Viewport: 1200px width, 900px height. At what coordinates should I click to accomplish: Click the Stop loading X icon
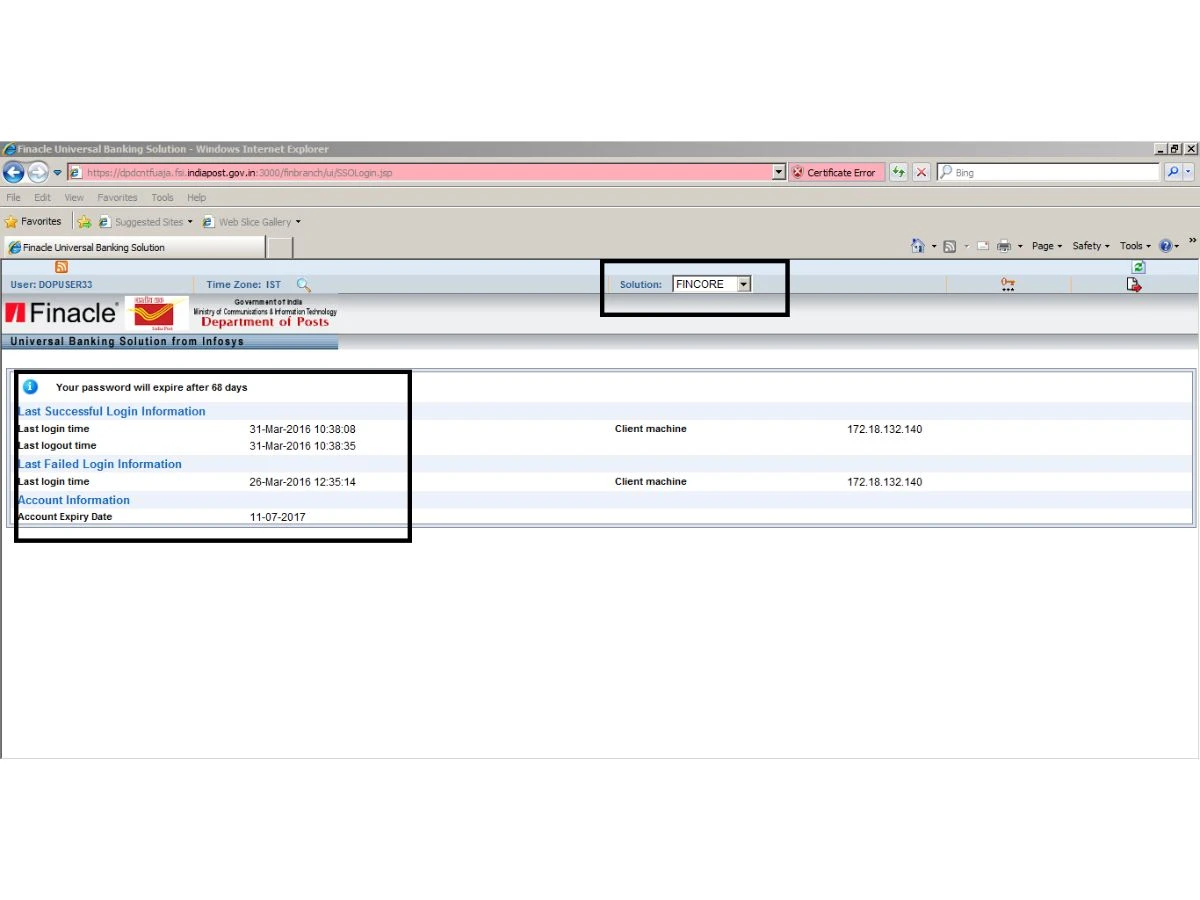click(x=921, y=172)
